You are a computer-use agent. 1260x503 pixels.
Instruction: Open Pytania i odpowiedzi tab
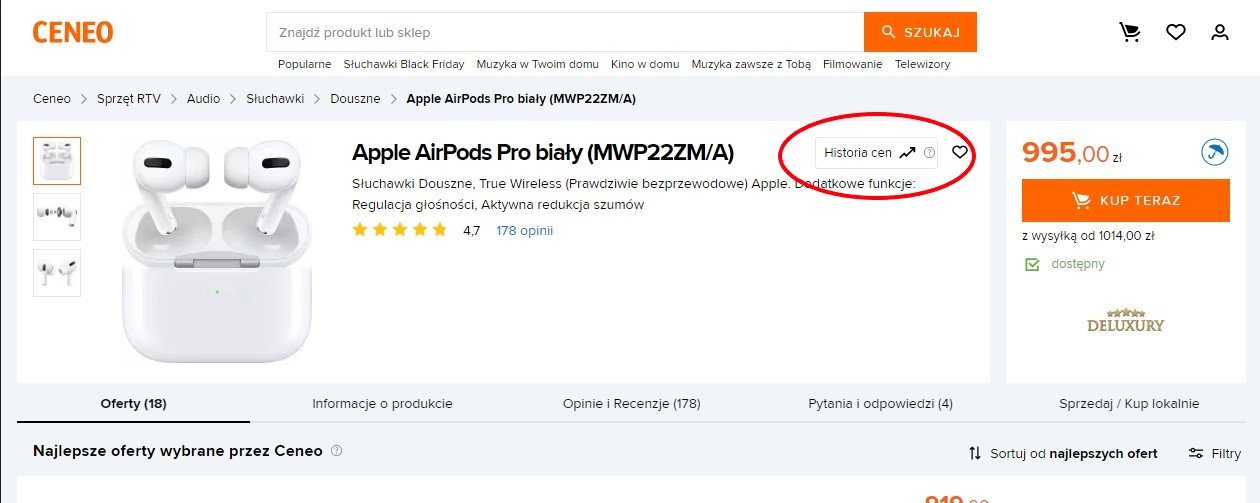(880, 404)
